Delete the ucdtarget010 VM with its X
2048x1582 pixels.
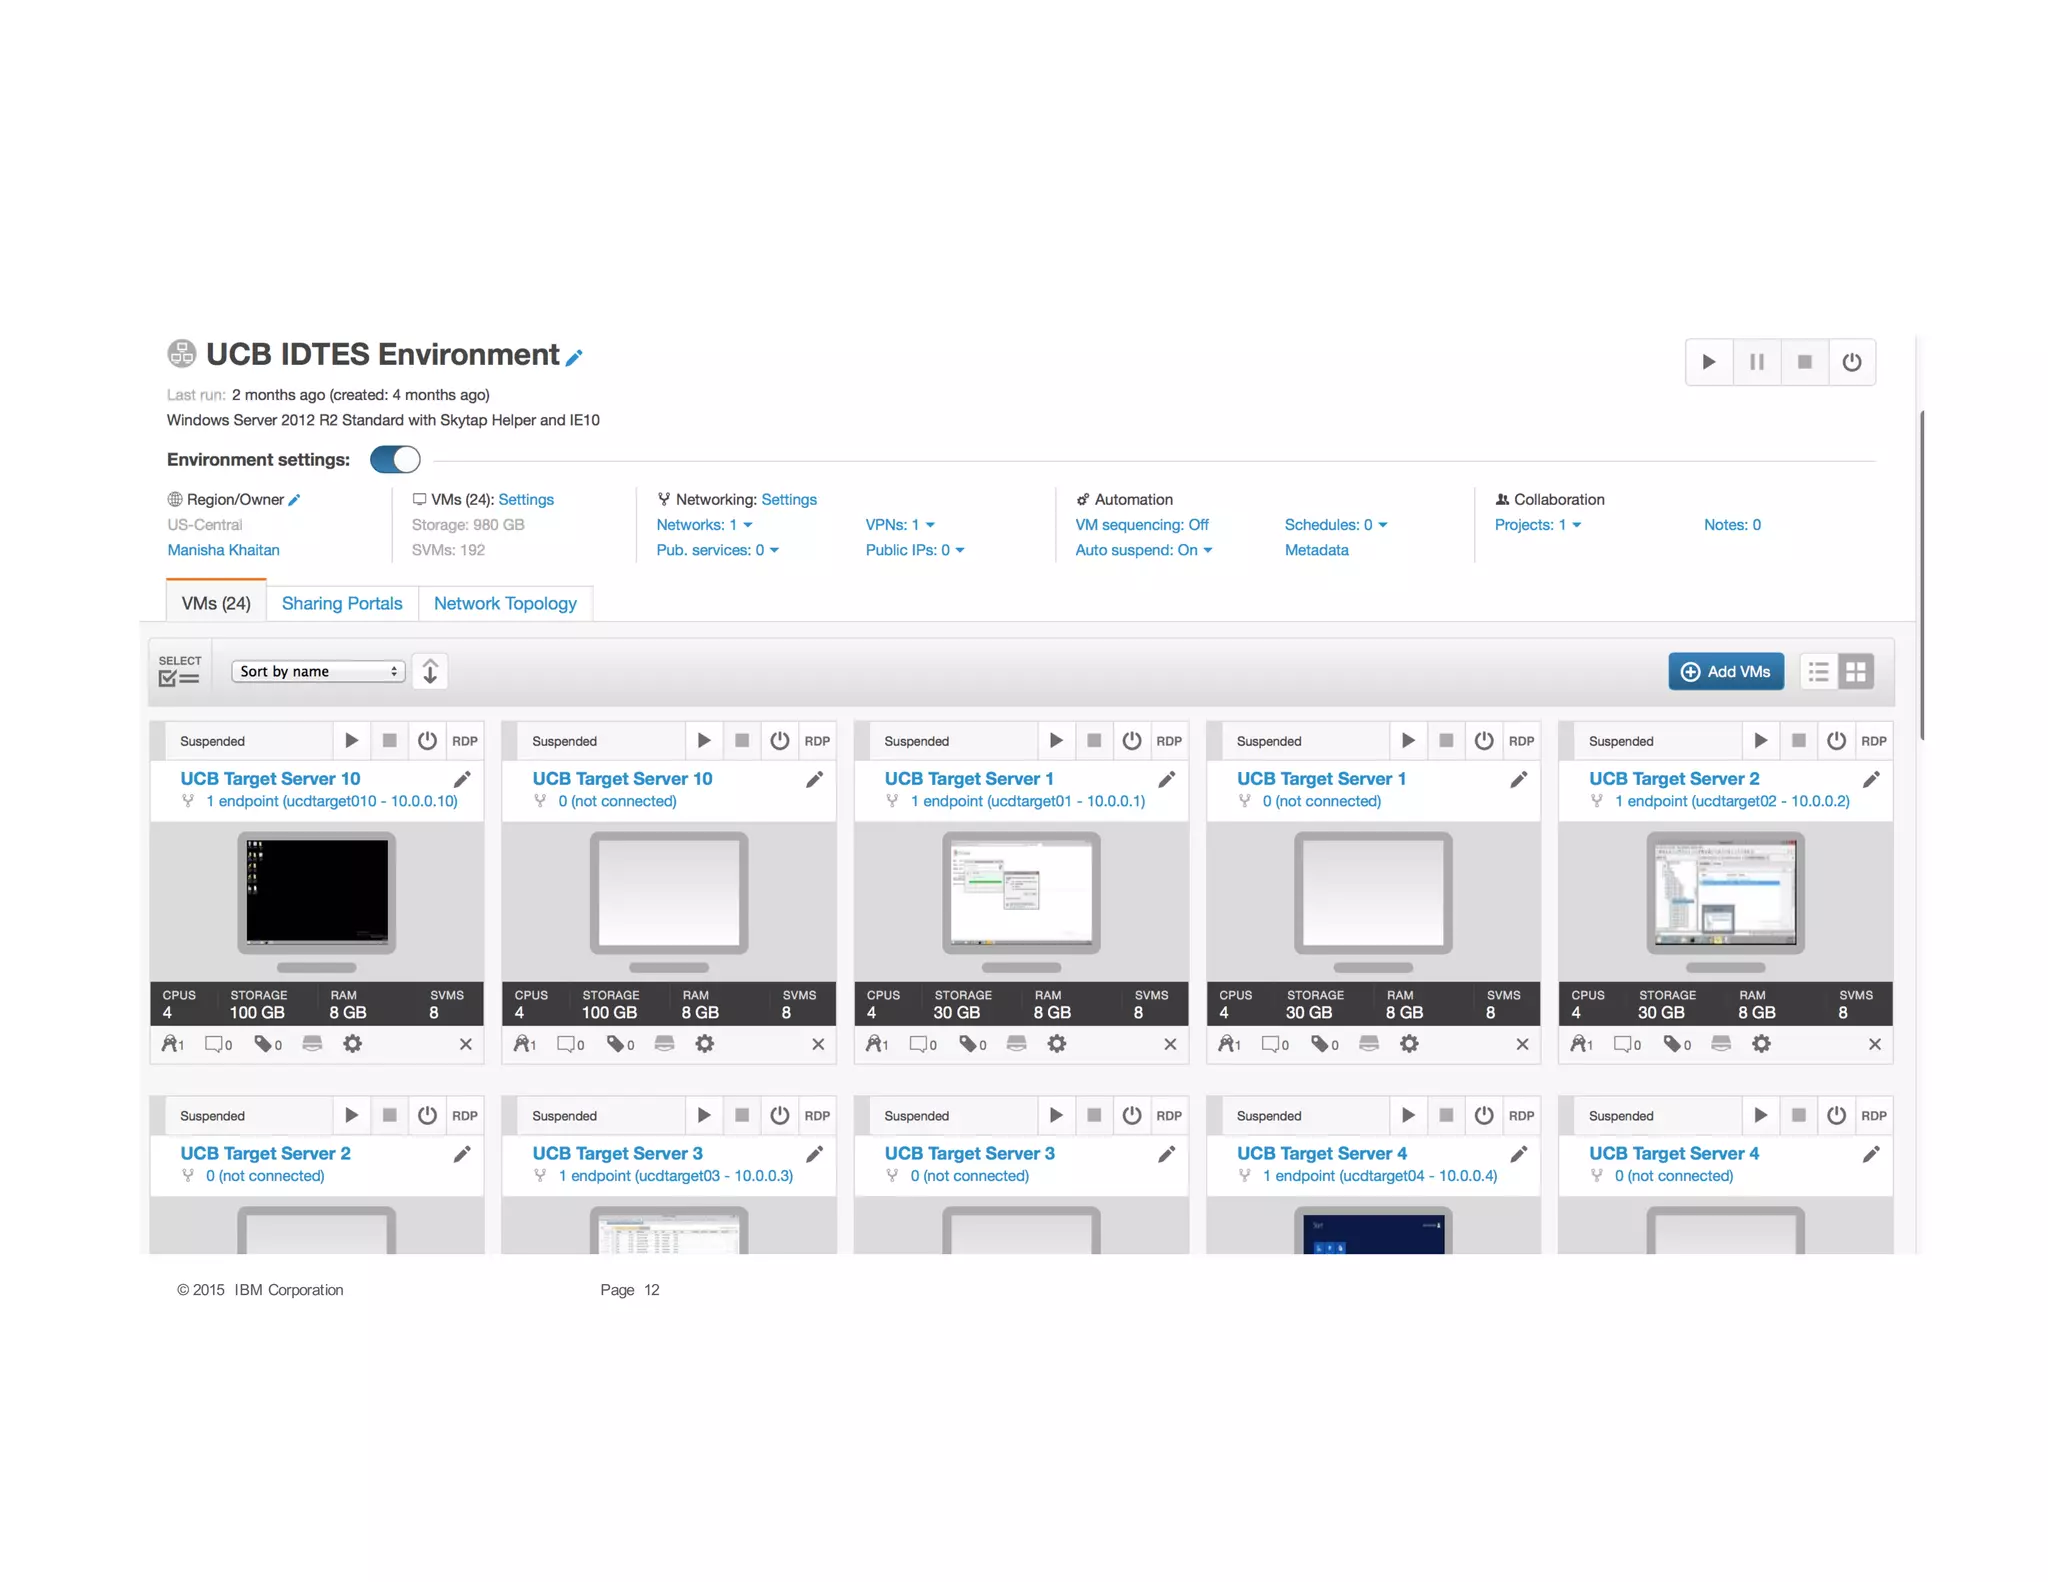point(466,1044)
